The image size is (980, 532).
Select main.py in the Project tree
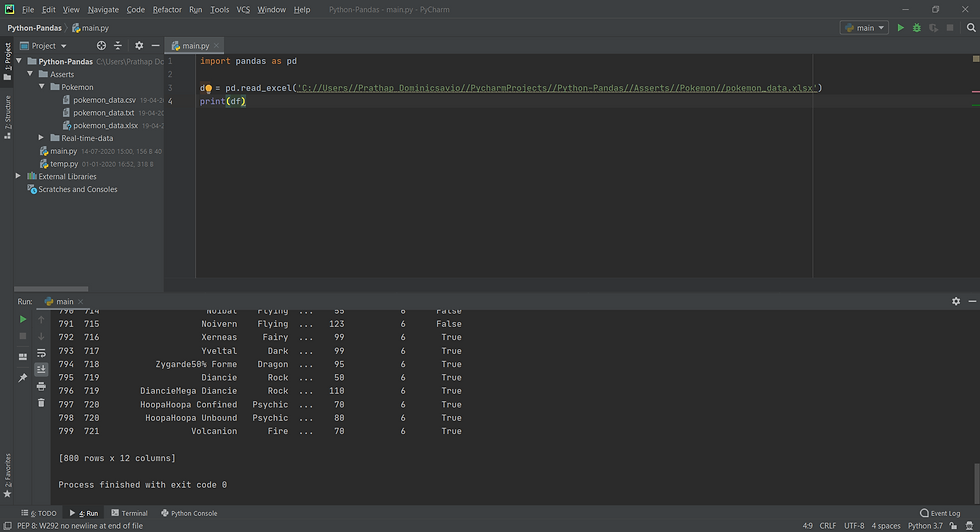pos(63,151)
